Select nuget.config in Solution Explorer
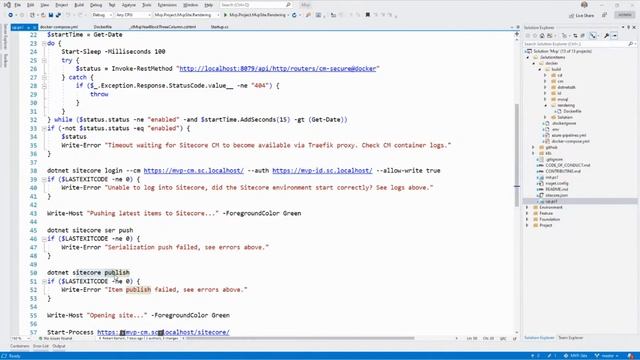 (x=557, y=183)
